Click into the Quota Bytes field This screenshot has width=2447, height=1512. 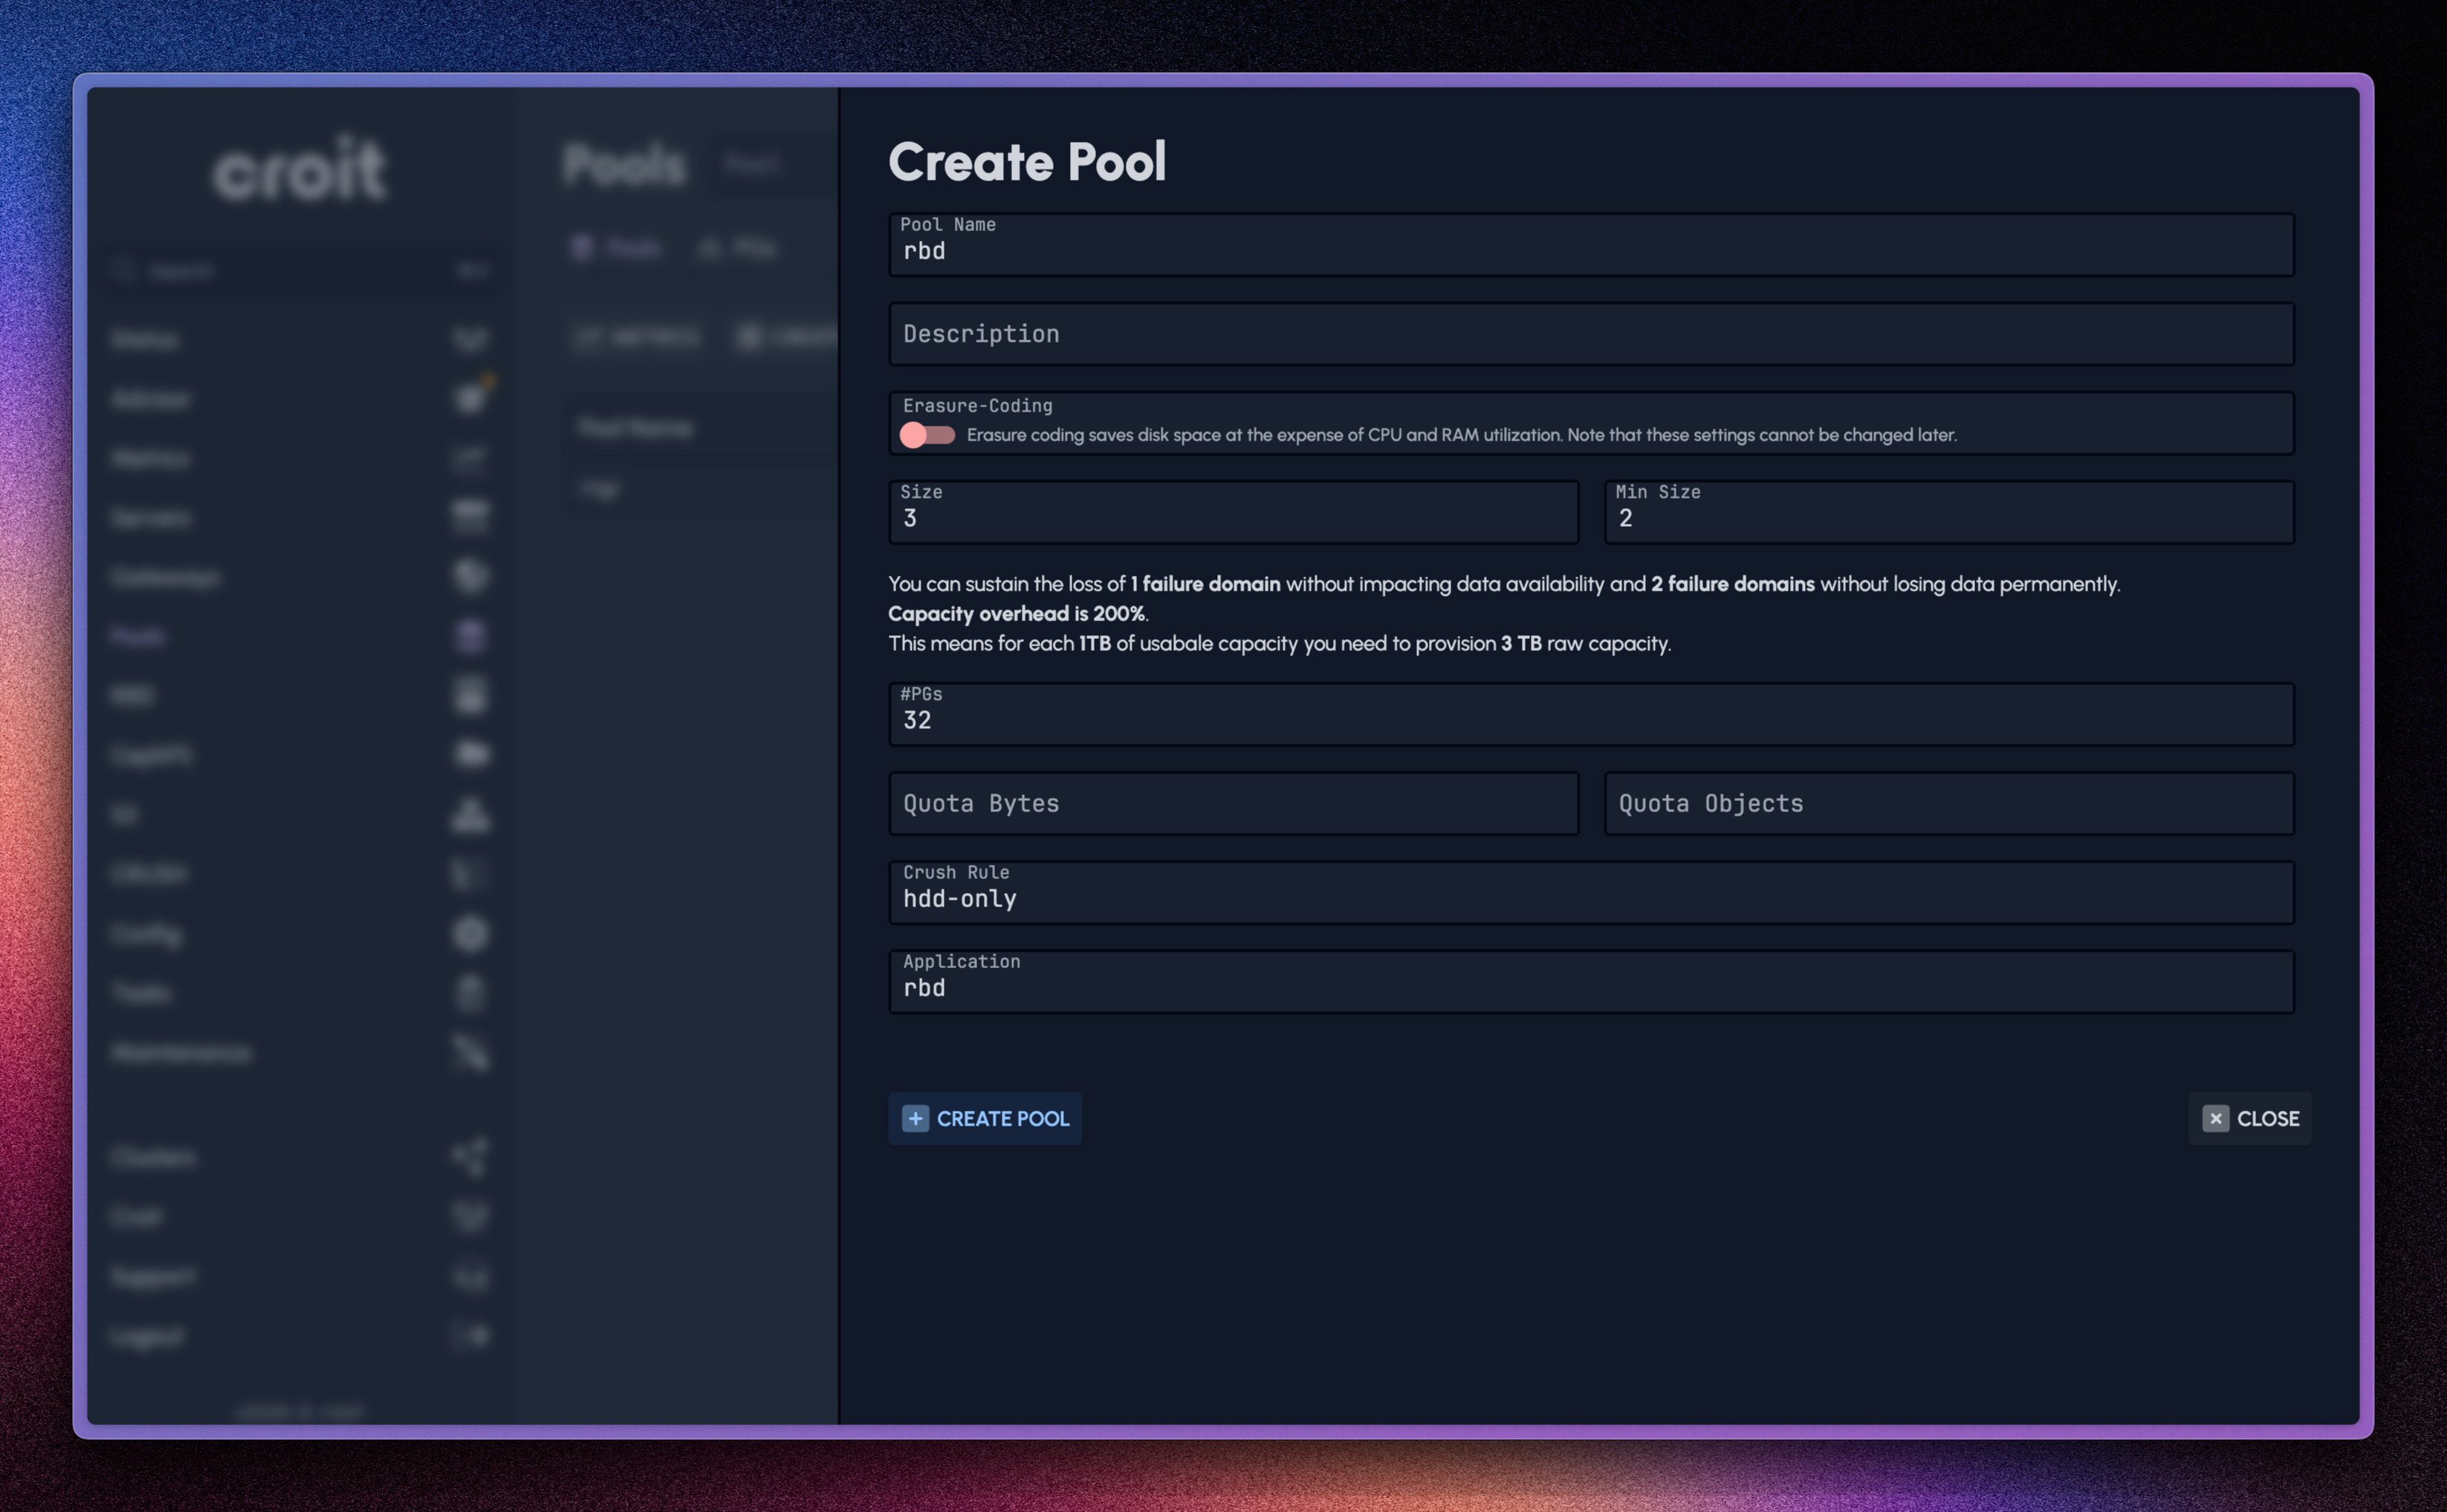click(1234, 803)
